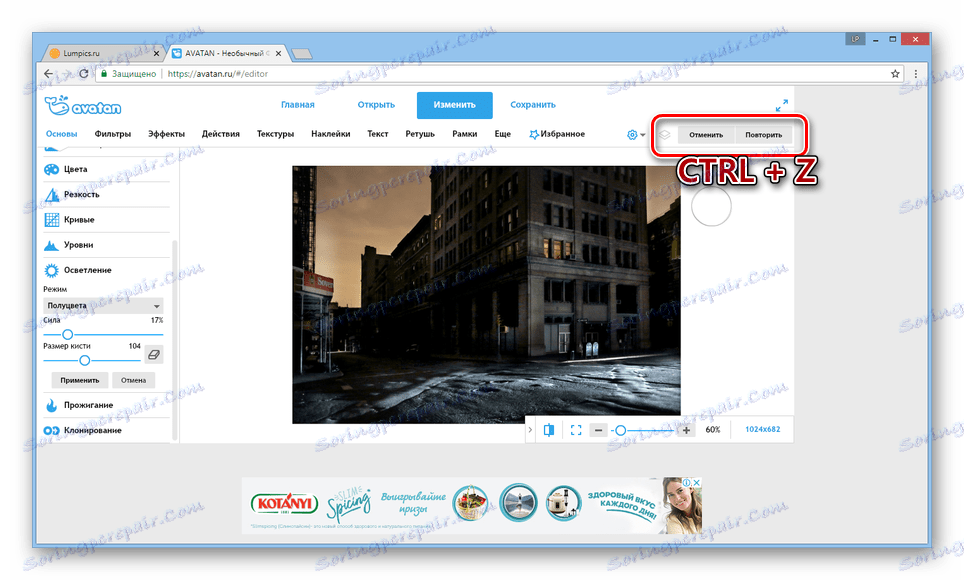The height and width of the screenshot is (580, 964).
Task: Open the Кривые curves icon
Action: (52, 220)
